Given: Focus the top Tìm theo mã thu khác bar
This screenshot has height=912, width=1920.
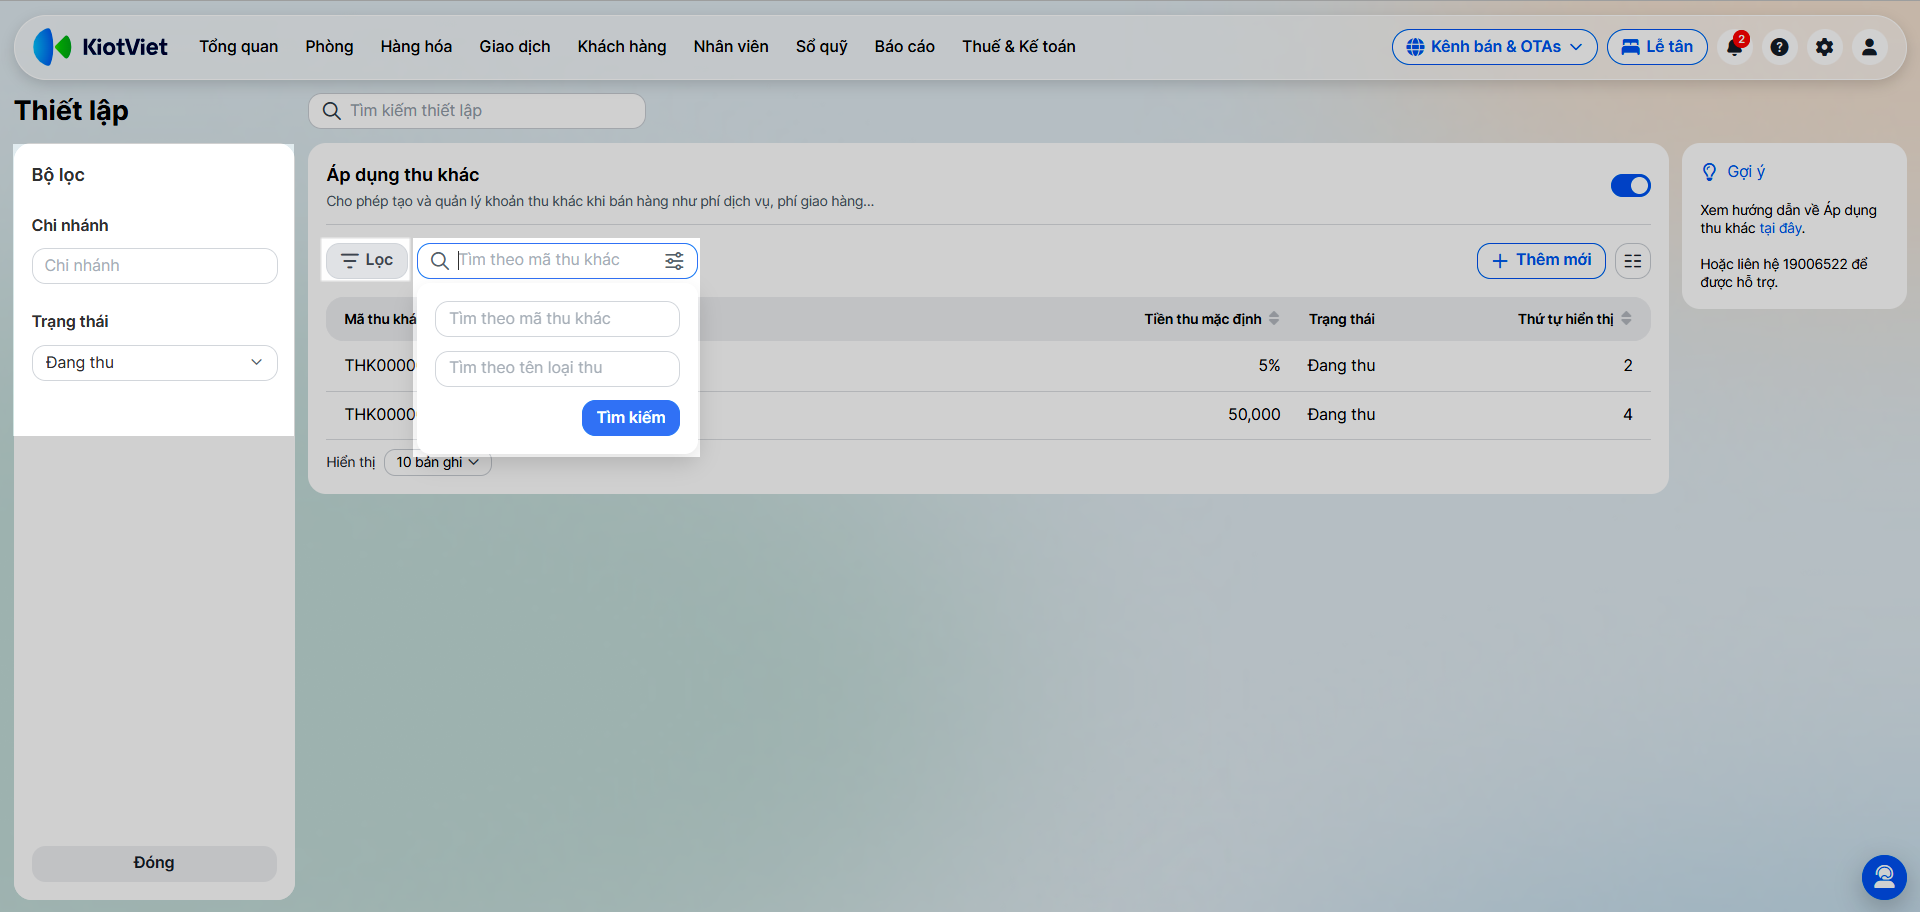Looking at the screenshot, I should [x=557, y=261].
